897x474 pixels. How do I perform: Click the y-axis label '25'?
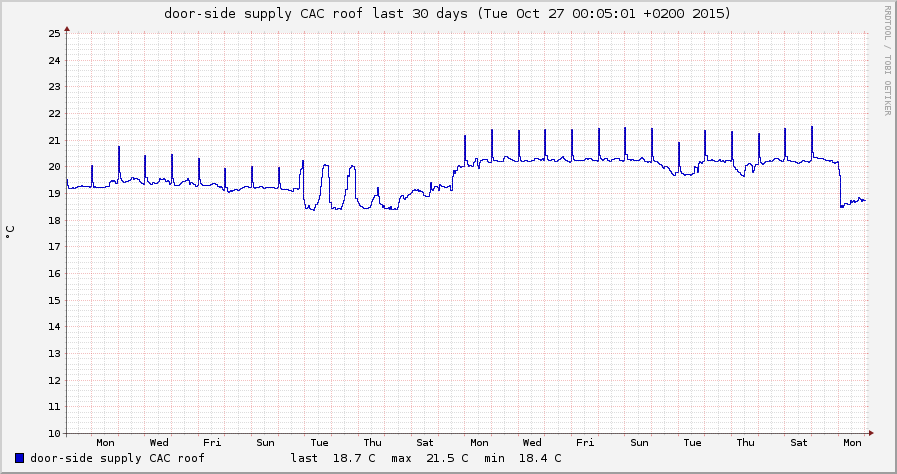(x=54, y=34)
